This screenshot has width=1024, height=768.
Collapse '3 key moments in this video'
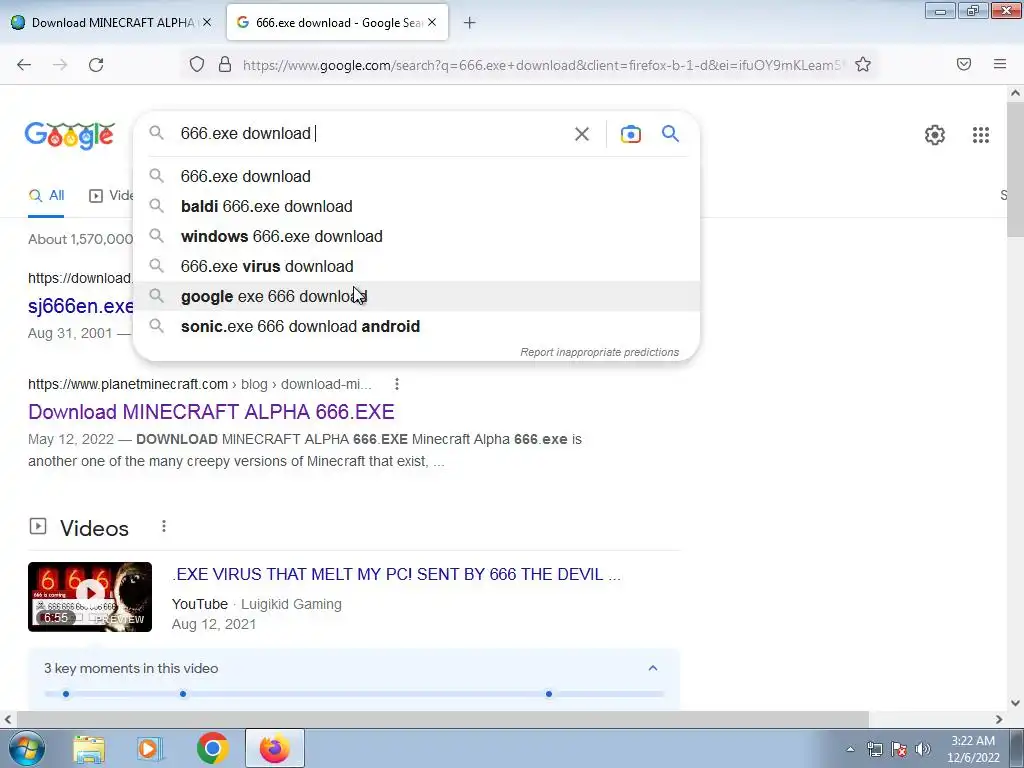coord(652,668)
